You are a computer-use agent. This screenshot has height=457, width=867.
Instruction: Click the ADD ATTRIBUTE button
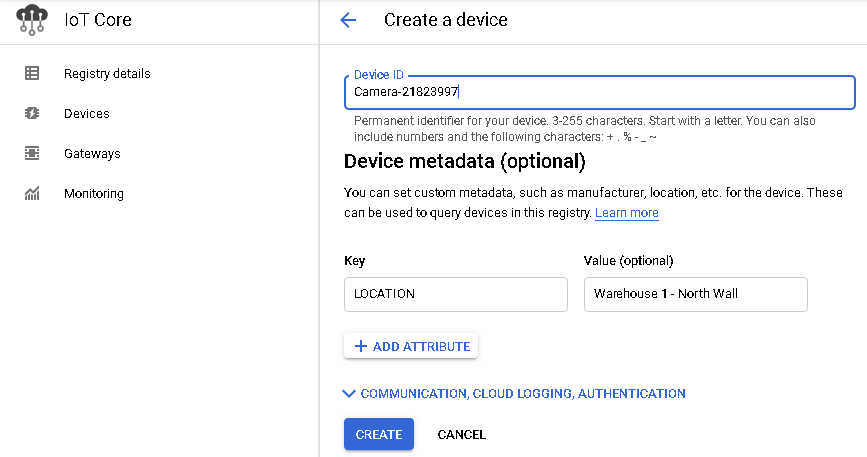pos(411,346)
